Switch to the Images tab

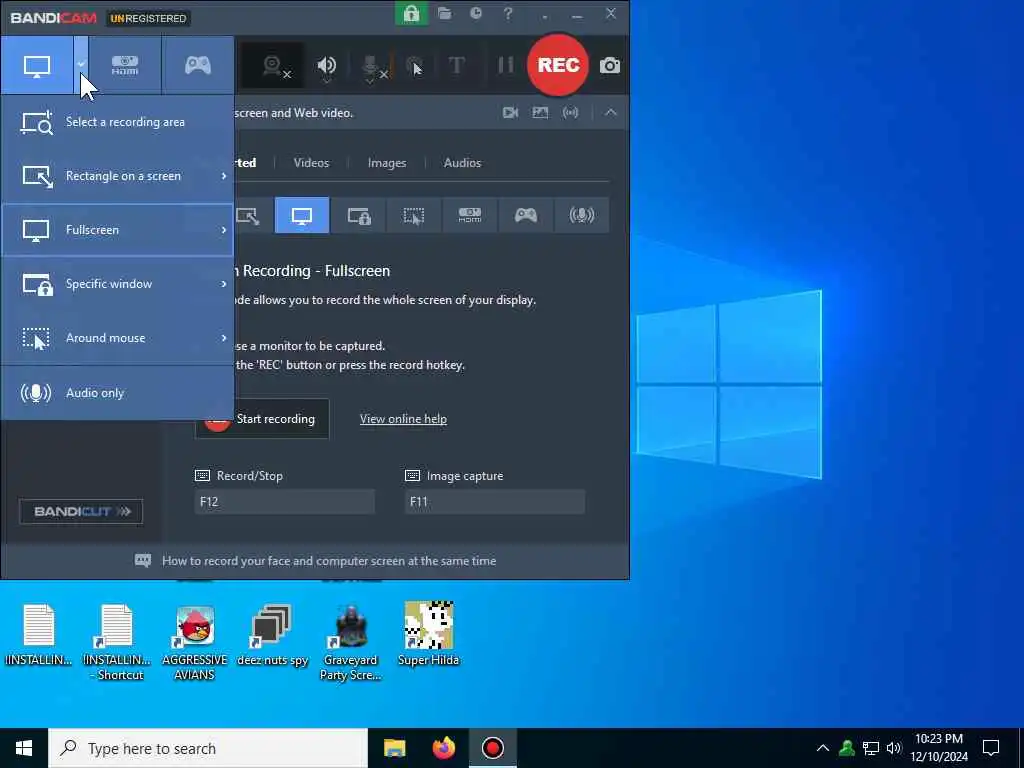pyautogui.click(x=387, y=163)
